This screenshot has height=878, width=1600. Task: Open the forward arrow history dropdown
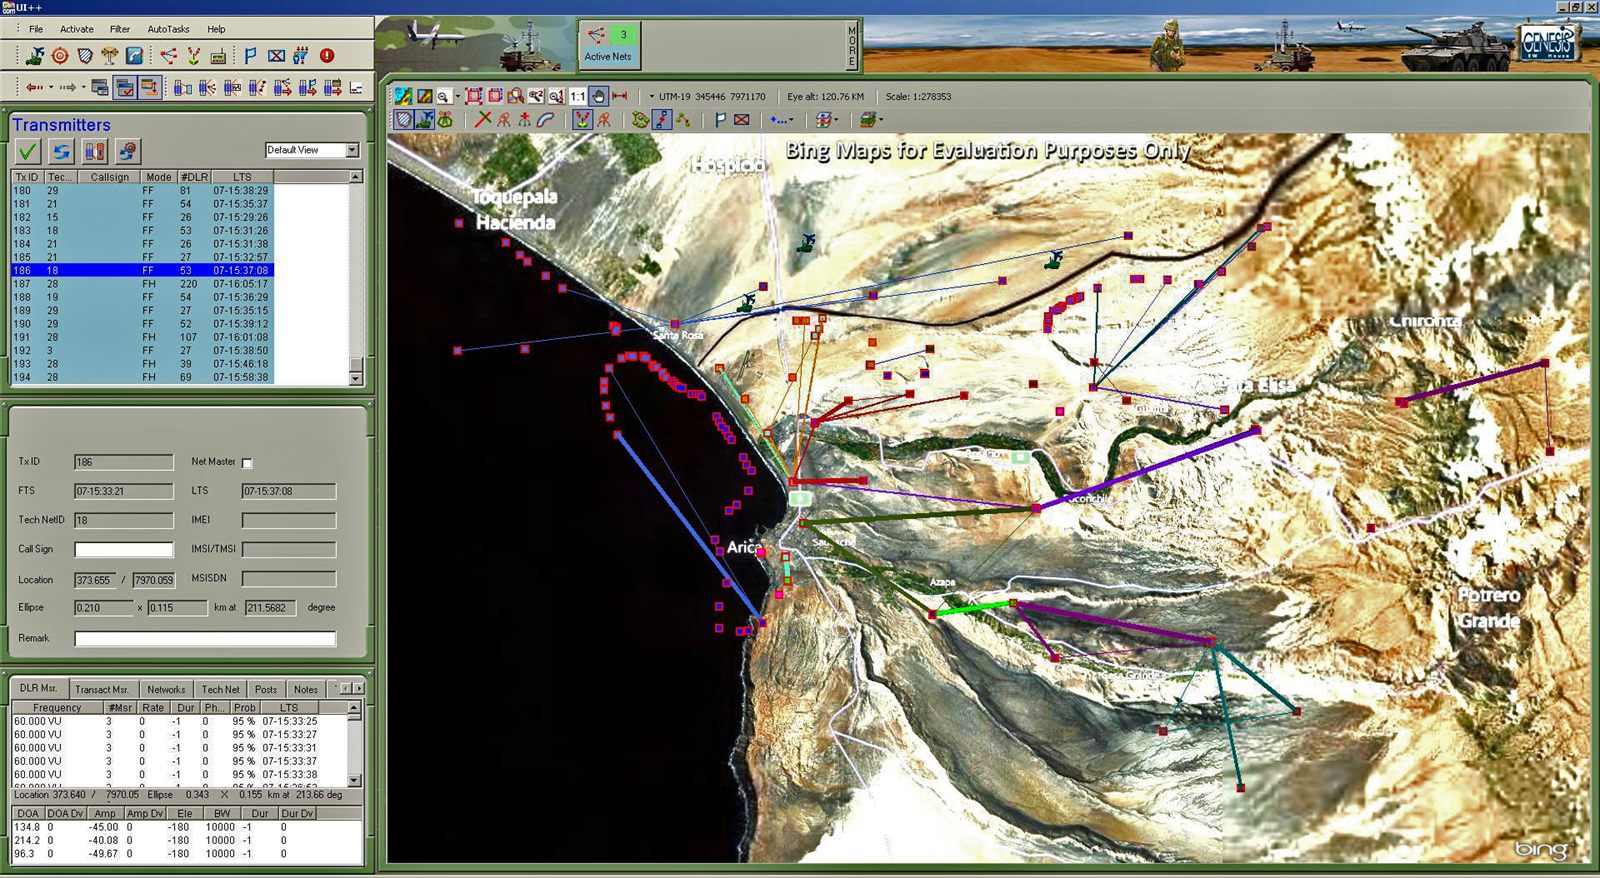[x=84, y=88]
